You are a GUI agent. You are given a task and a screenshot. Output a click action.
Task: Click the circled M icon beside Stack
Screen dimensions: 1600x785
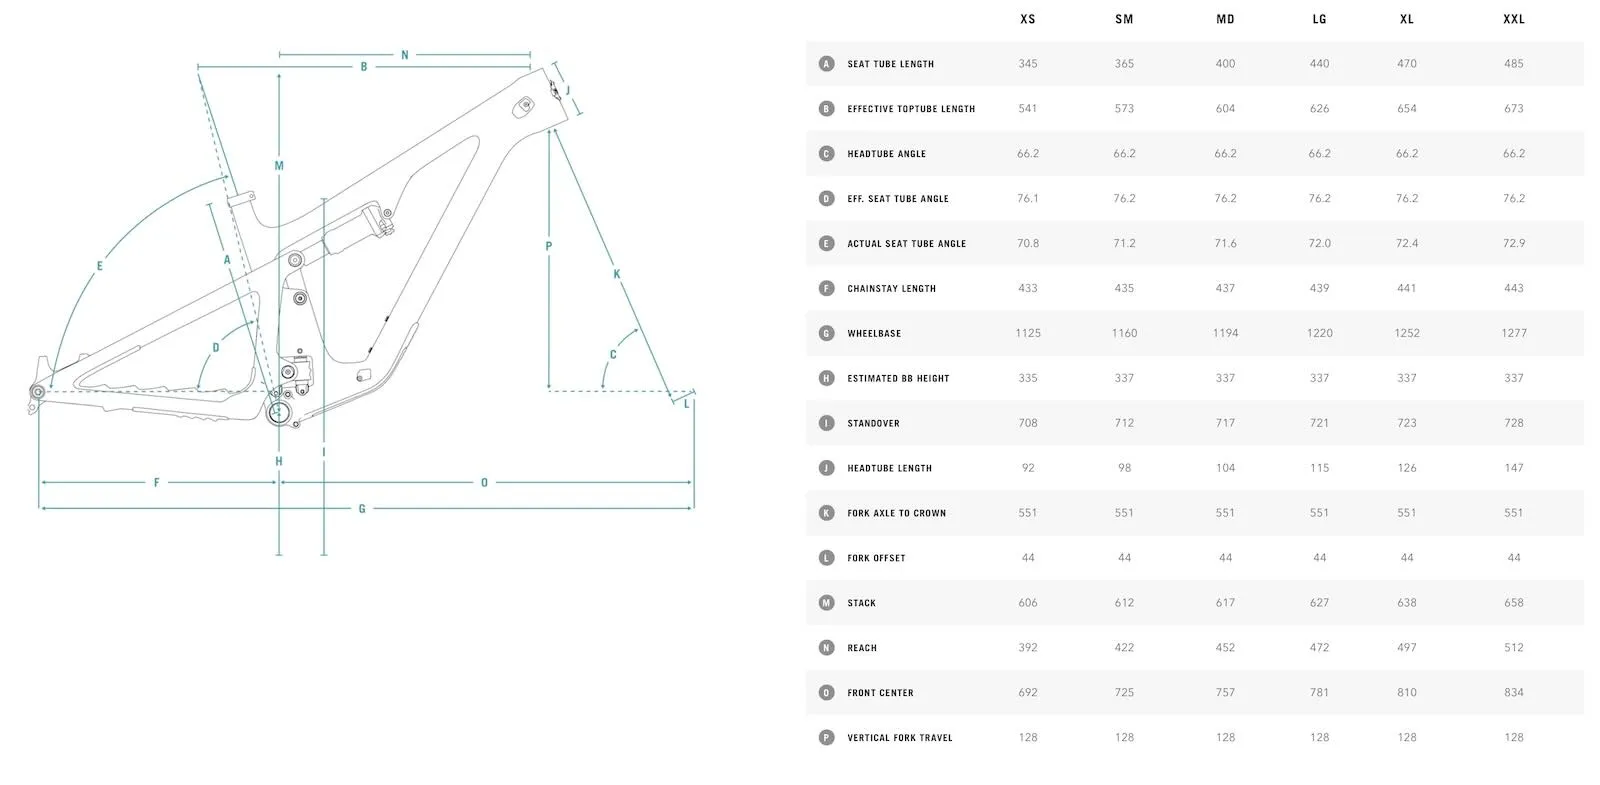826,603
